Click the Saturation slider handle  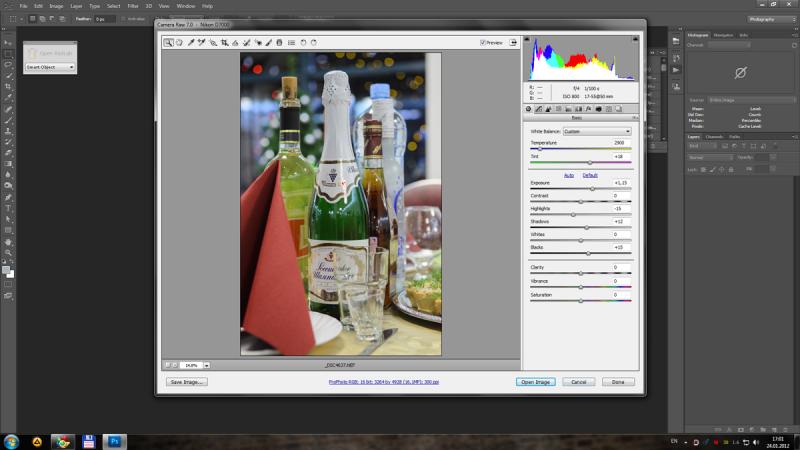pos(581,301)
